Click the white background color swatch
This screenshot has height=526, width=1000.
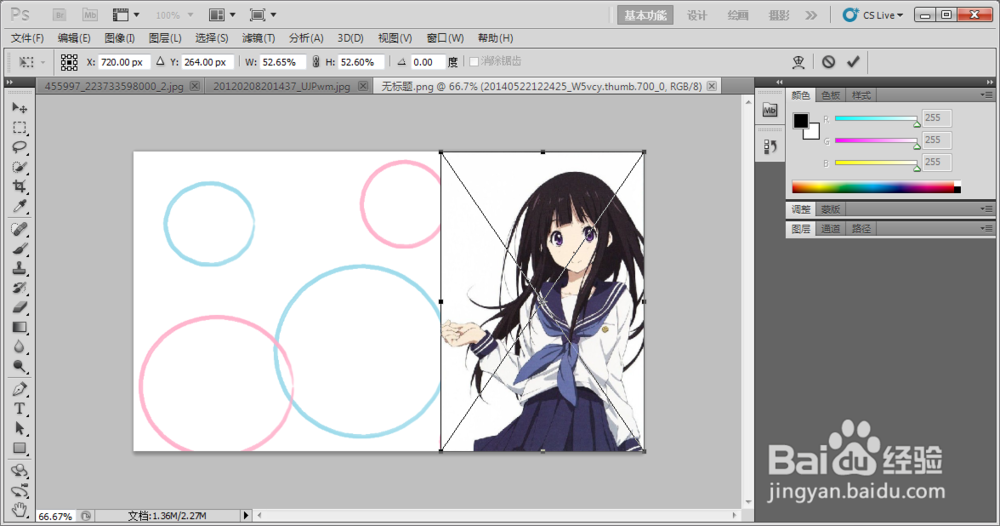click(812, 132)
